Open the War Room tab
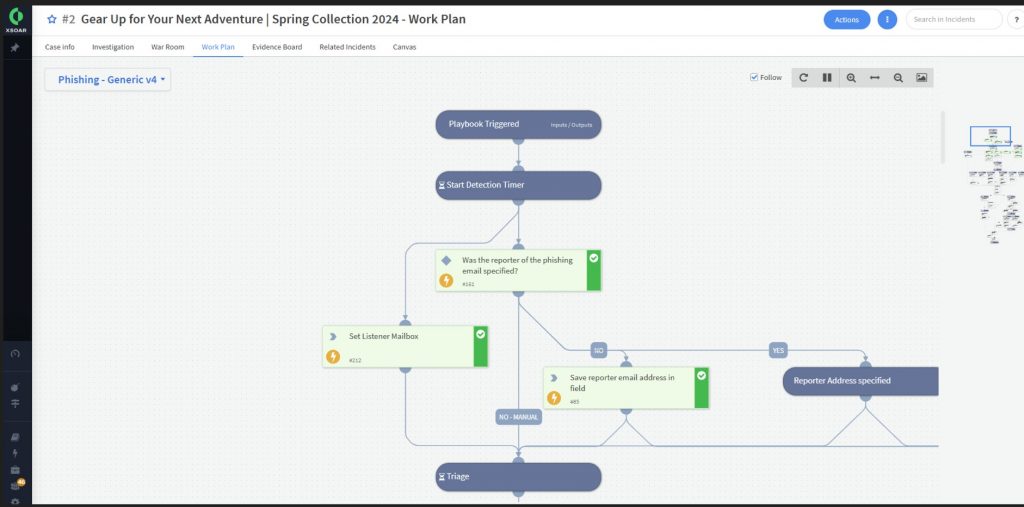The image size is (1024, 507). point(168,47)
